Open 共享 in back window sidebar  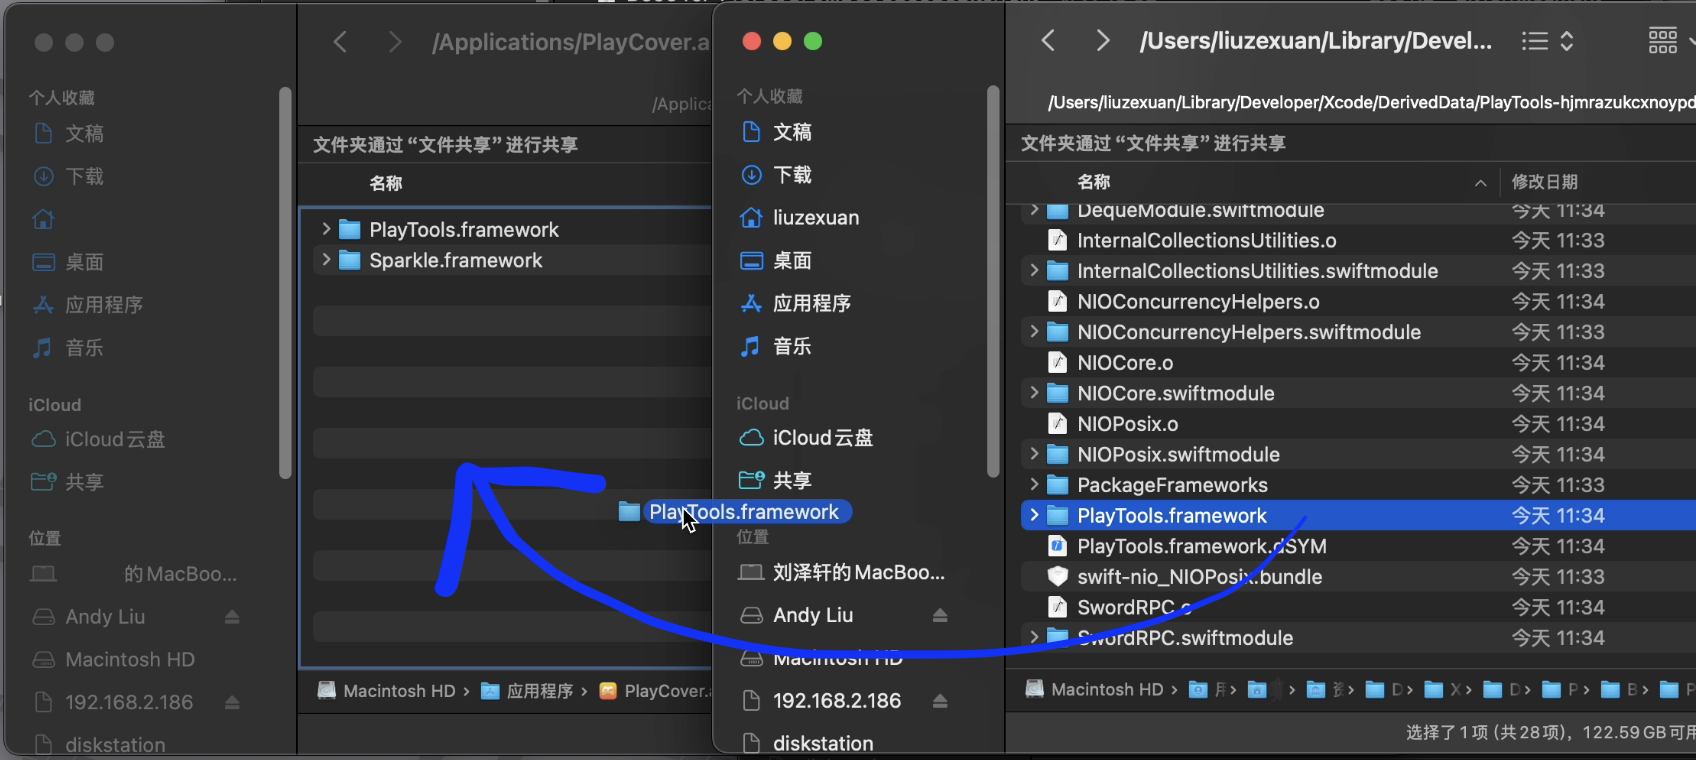84,482
